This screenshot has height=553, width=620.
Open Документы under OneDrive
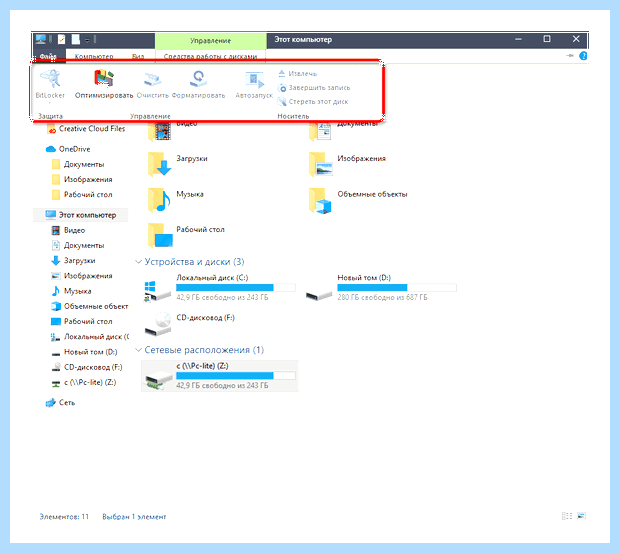tap(78, 164)
